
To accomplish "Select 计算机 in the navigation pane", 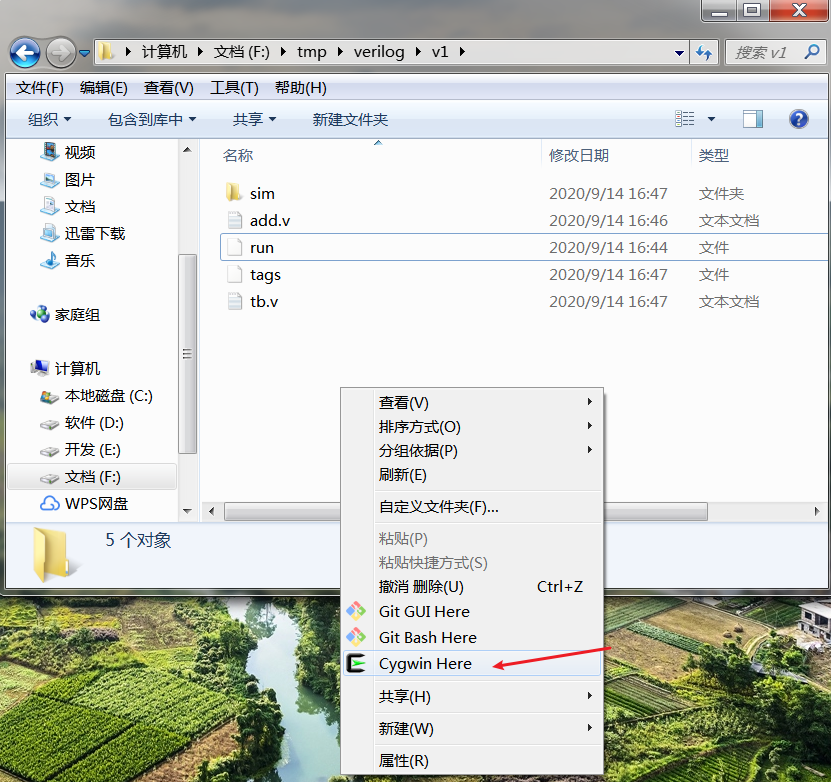I will click(77, 369).
